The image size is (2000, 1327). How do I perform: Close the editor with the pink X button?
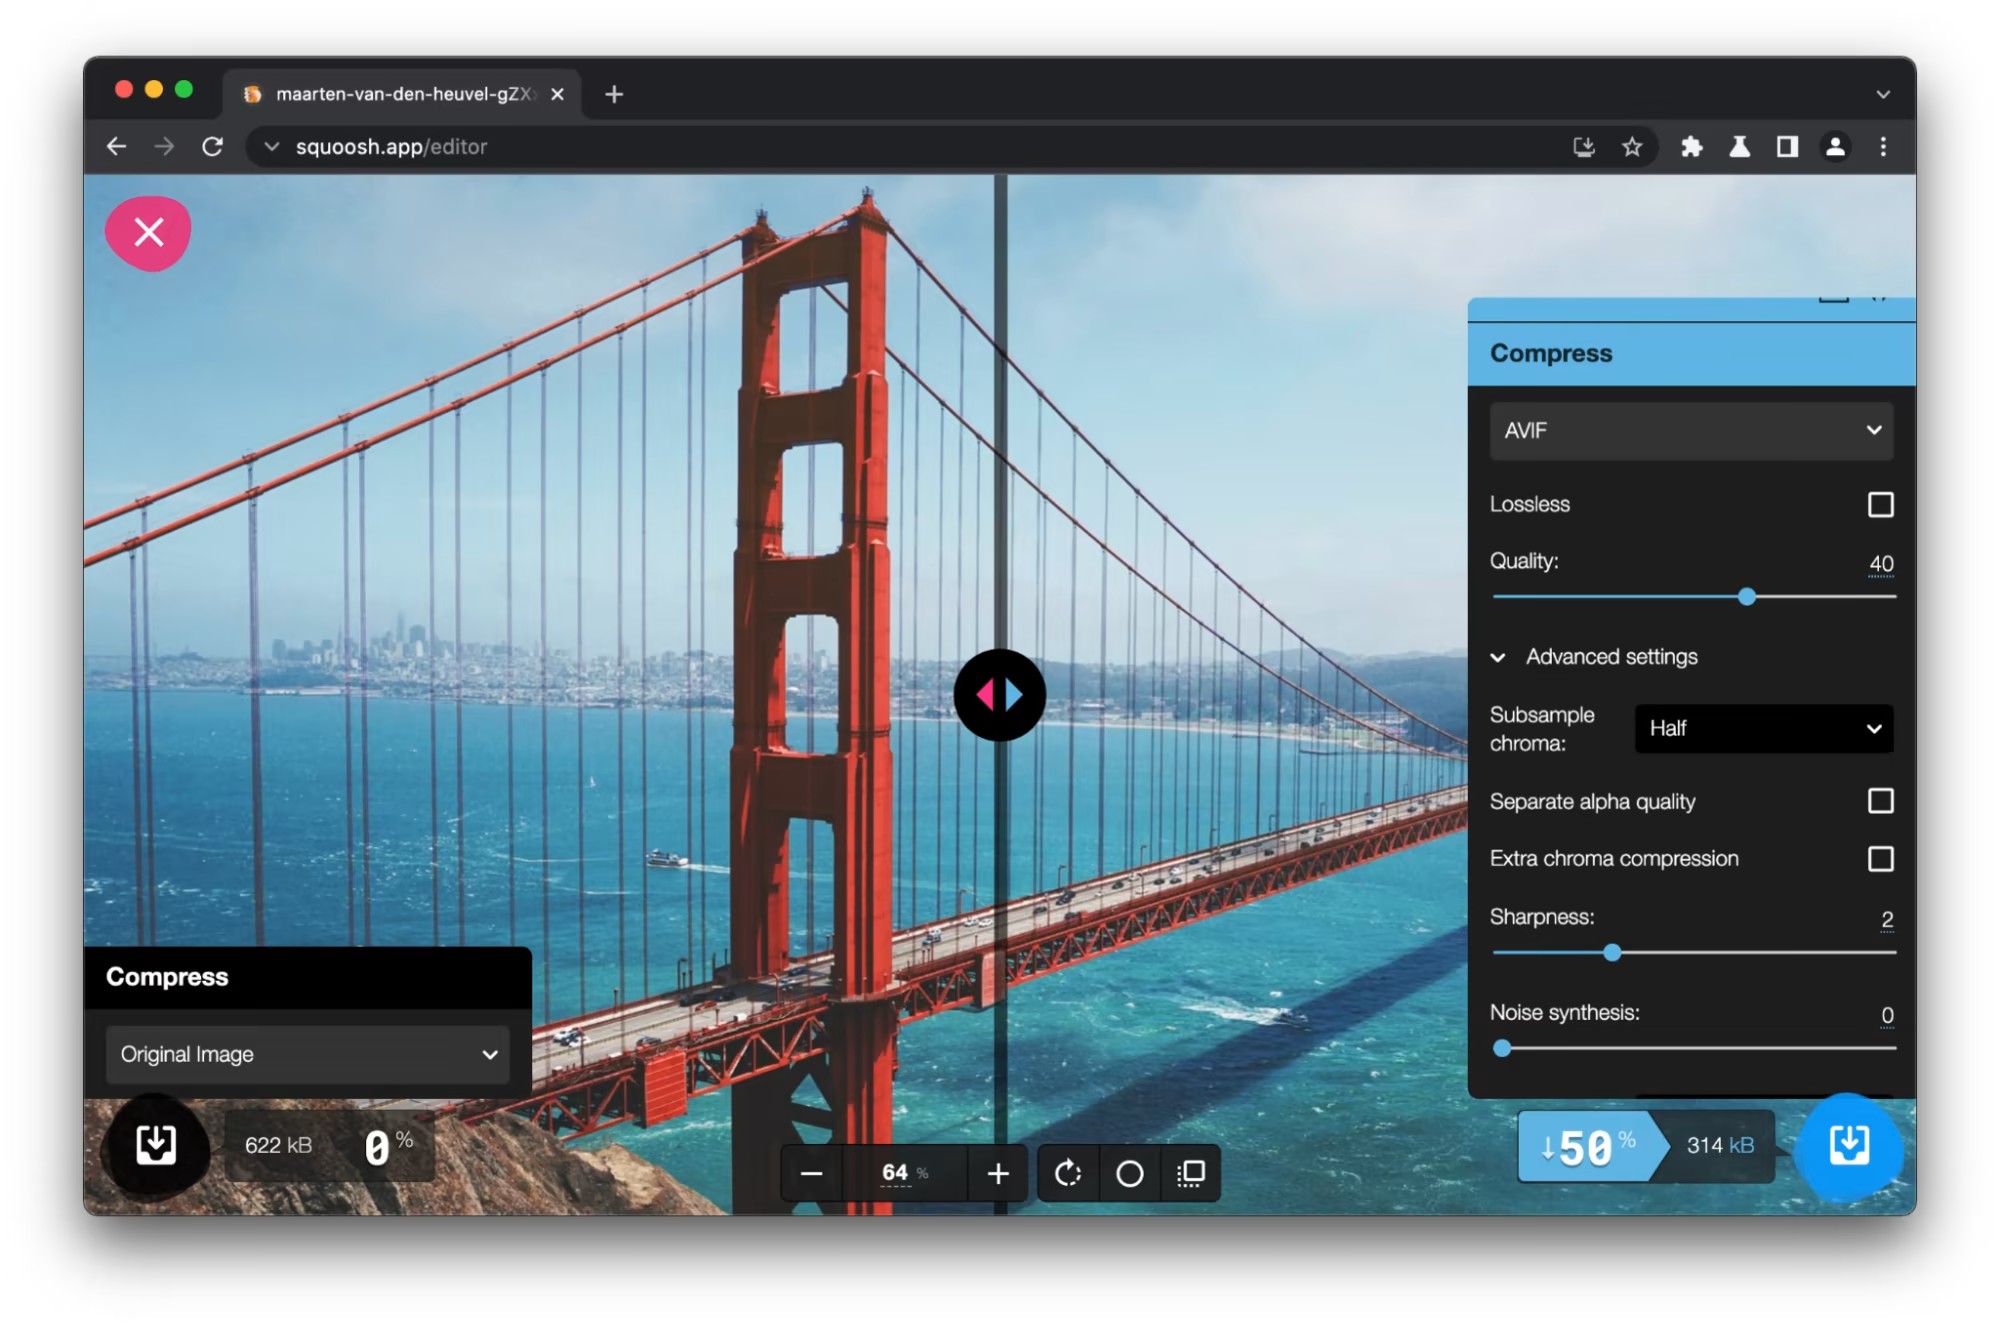148,233
